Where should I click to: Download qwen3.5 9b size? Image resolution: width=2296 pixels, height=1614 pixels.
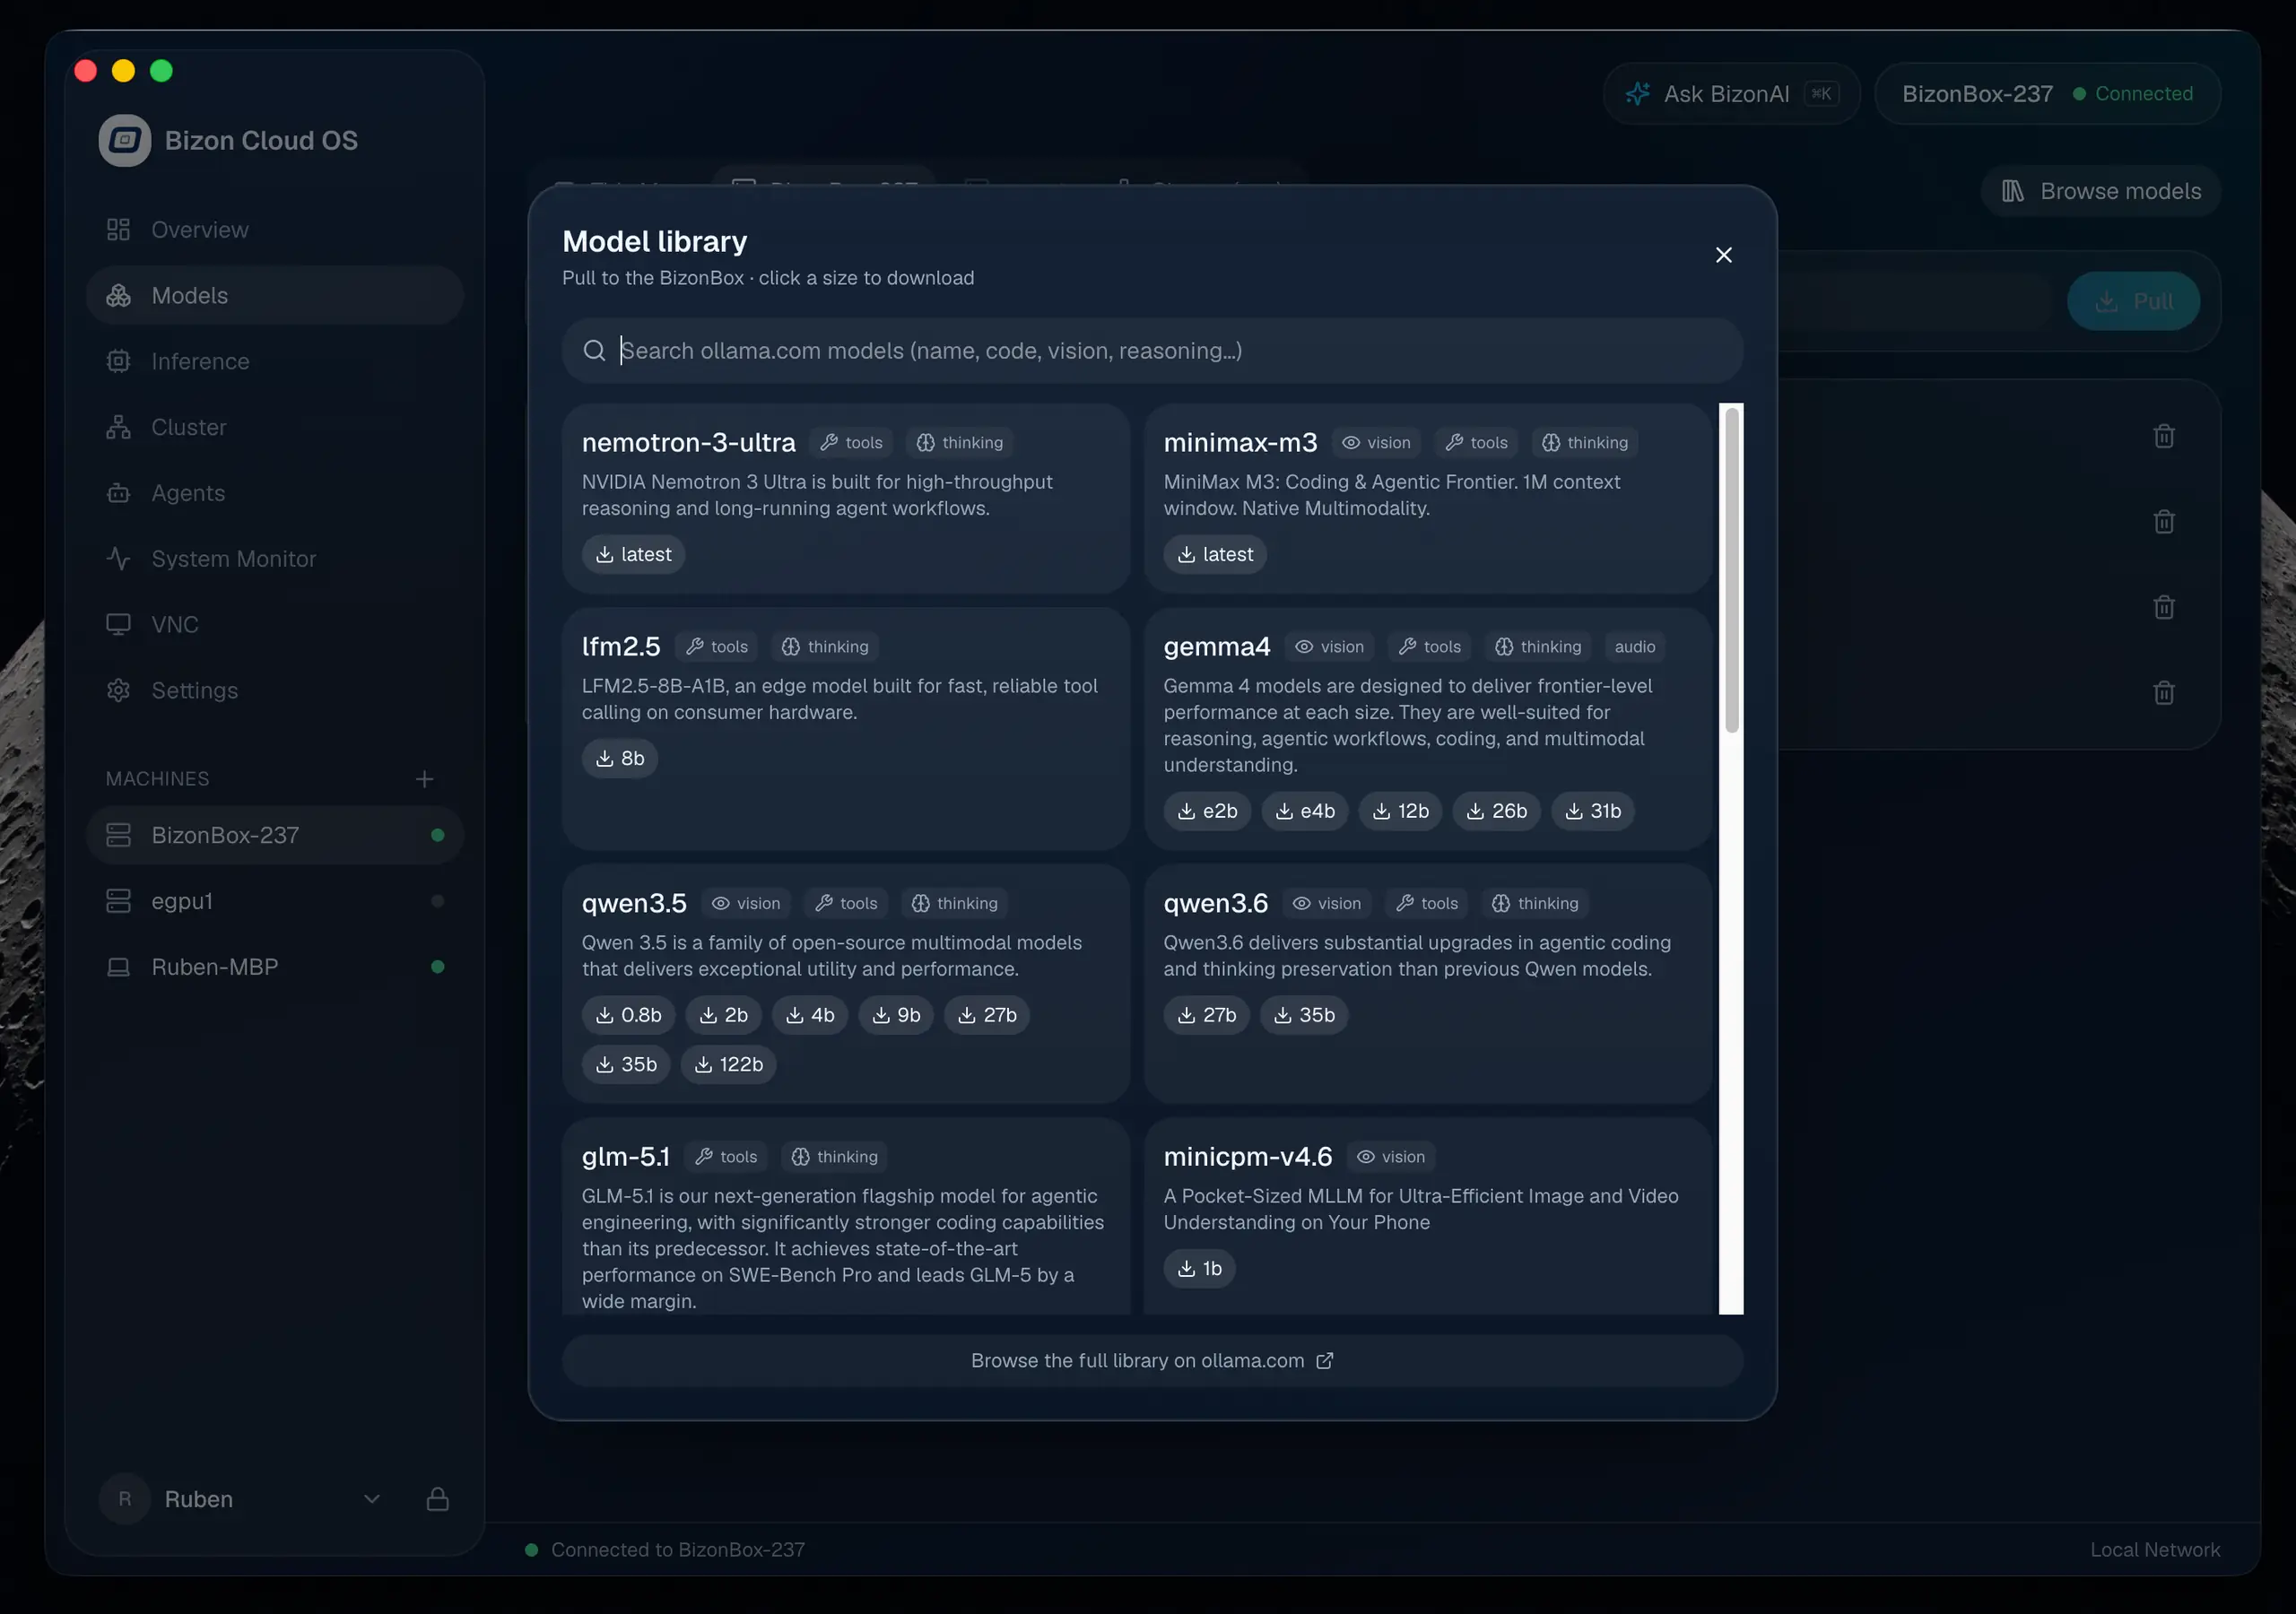[x=895, y=1015]
